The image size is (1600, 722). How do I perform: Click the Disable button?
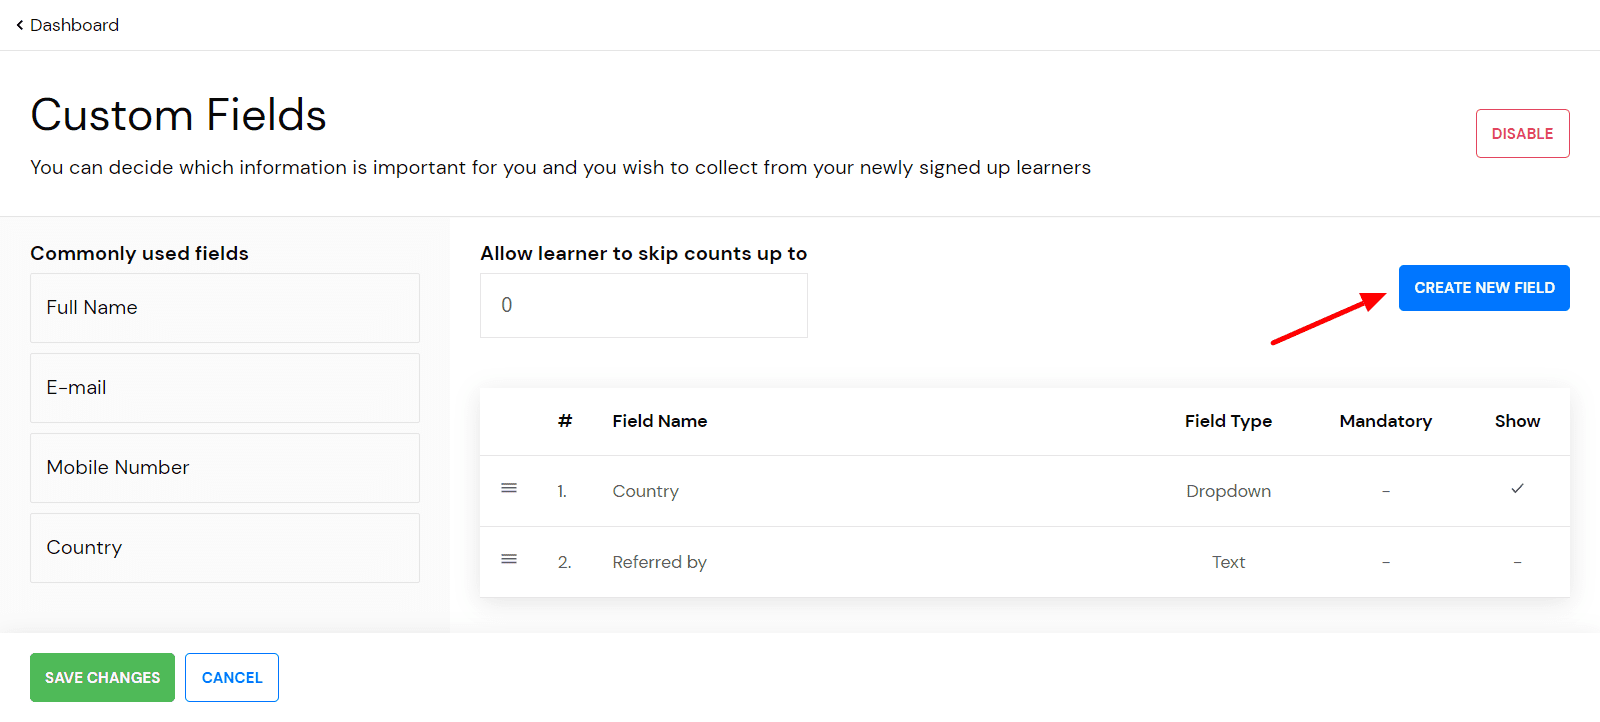[x=1522, y=134]
